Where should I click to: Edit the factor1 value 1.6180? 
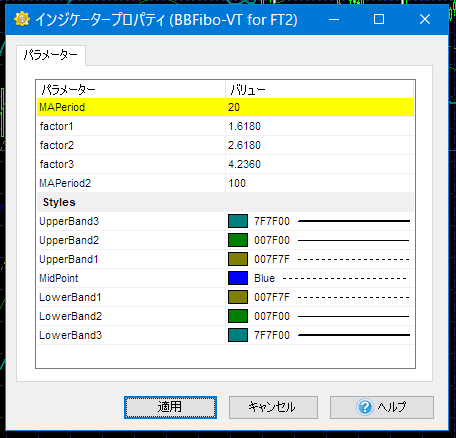point(320,126)
